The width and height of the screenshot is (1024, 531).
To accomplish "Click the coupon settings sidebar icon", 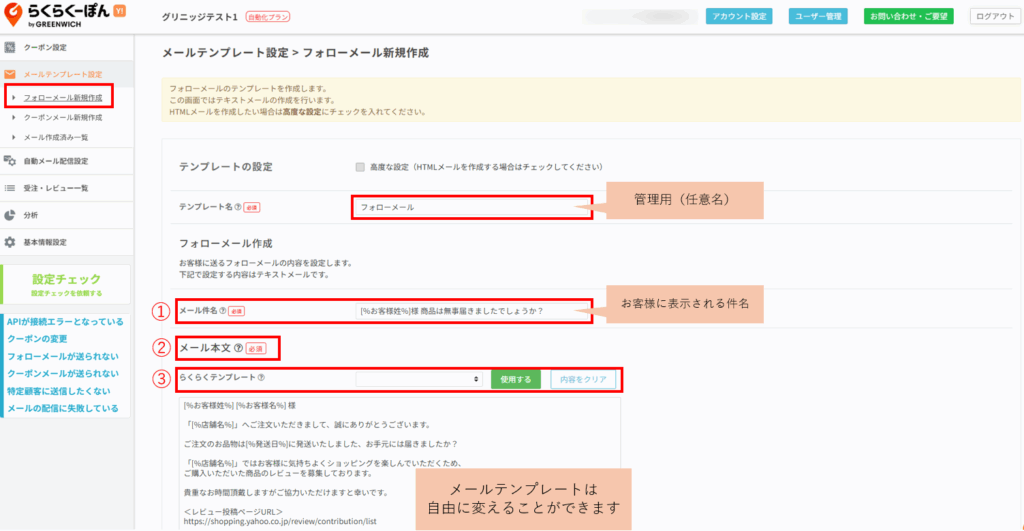I will coord(10,47).
